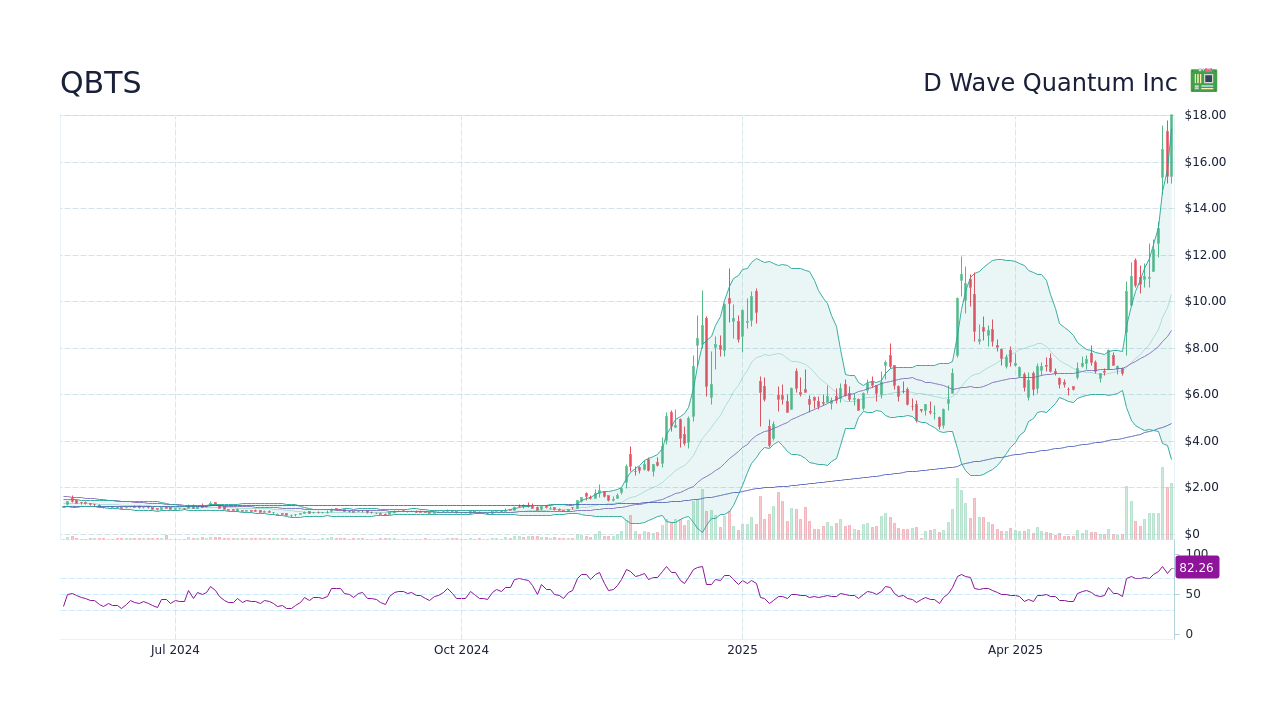Click the QBTS ticker symbol
1280x720 pixels.
[101, 83]
